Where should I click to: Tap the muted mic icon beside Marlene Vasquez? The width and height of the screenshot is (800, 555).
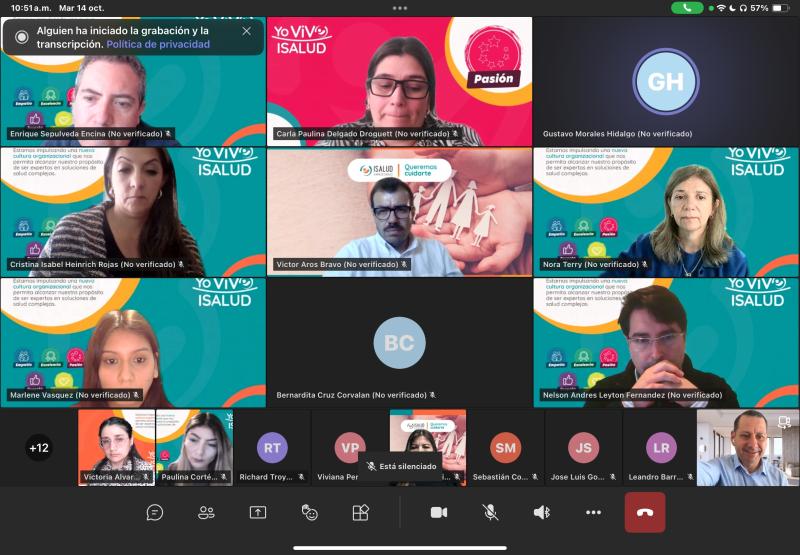pyautogui.click(x=136, y=395)
